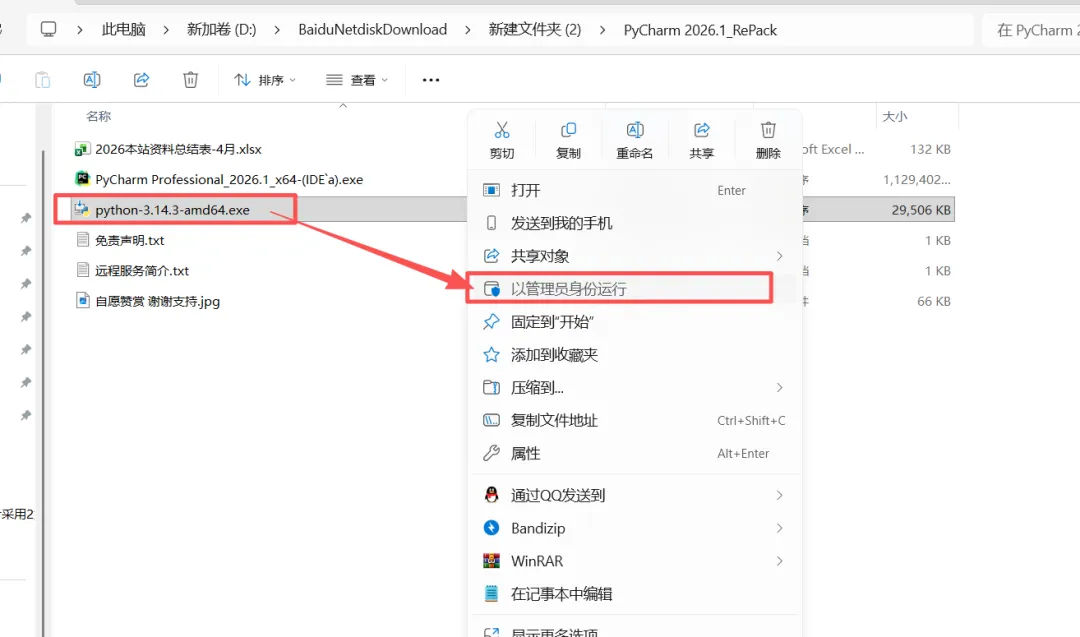Viewport: 1080px width, 637px height.
Task: Open the 排序 sort dropdown
Action: [x=265, y=80]
